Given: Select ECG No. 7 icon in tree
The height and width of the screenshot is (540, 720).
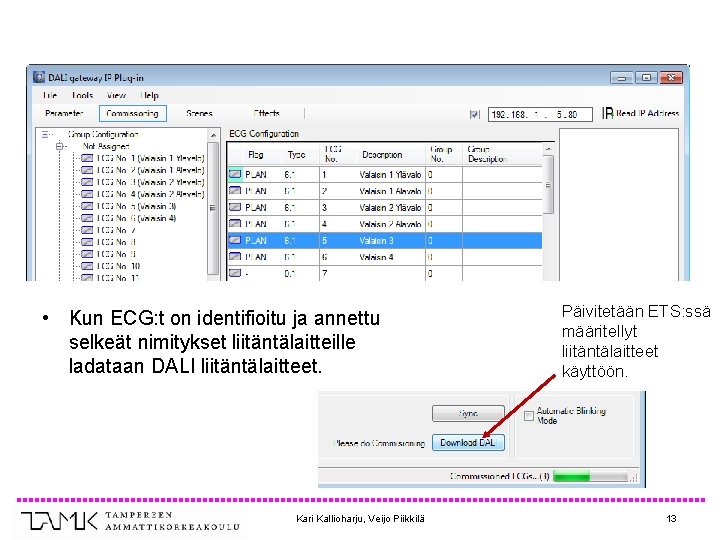Looking at the screenshot, I should pos(87,230).
